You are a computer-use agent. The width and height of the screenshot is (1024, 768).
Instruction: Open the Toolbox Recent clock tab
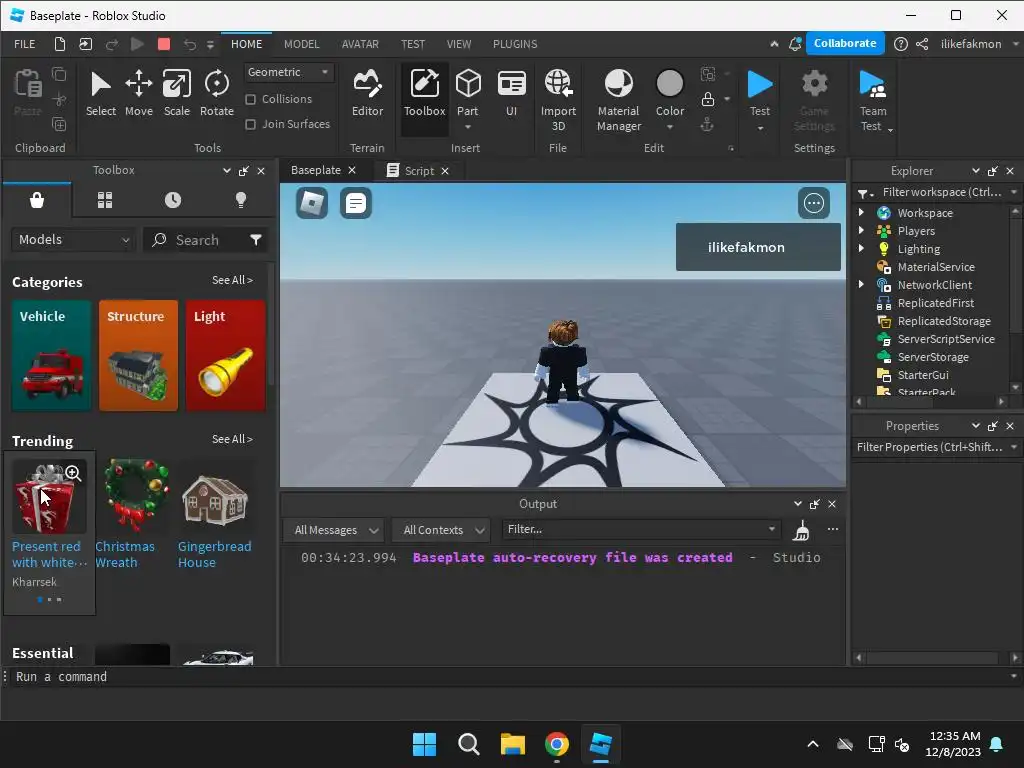(173, 200)
